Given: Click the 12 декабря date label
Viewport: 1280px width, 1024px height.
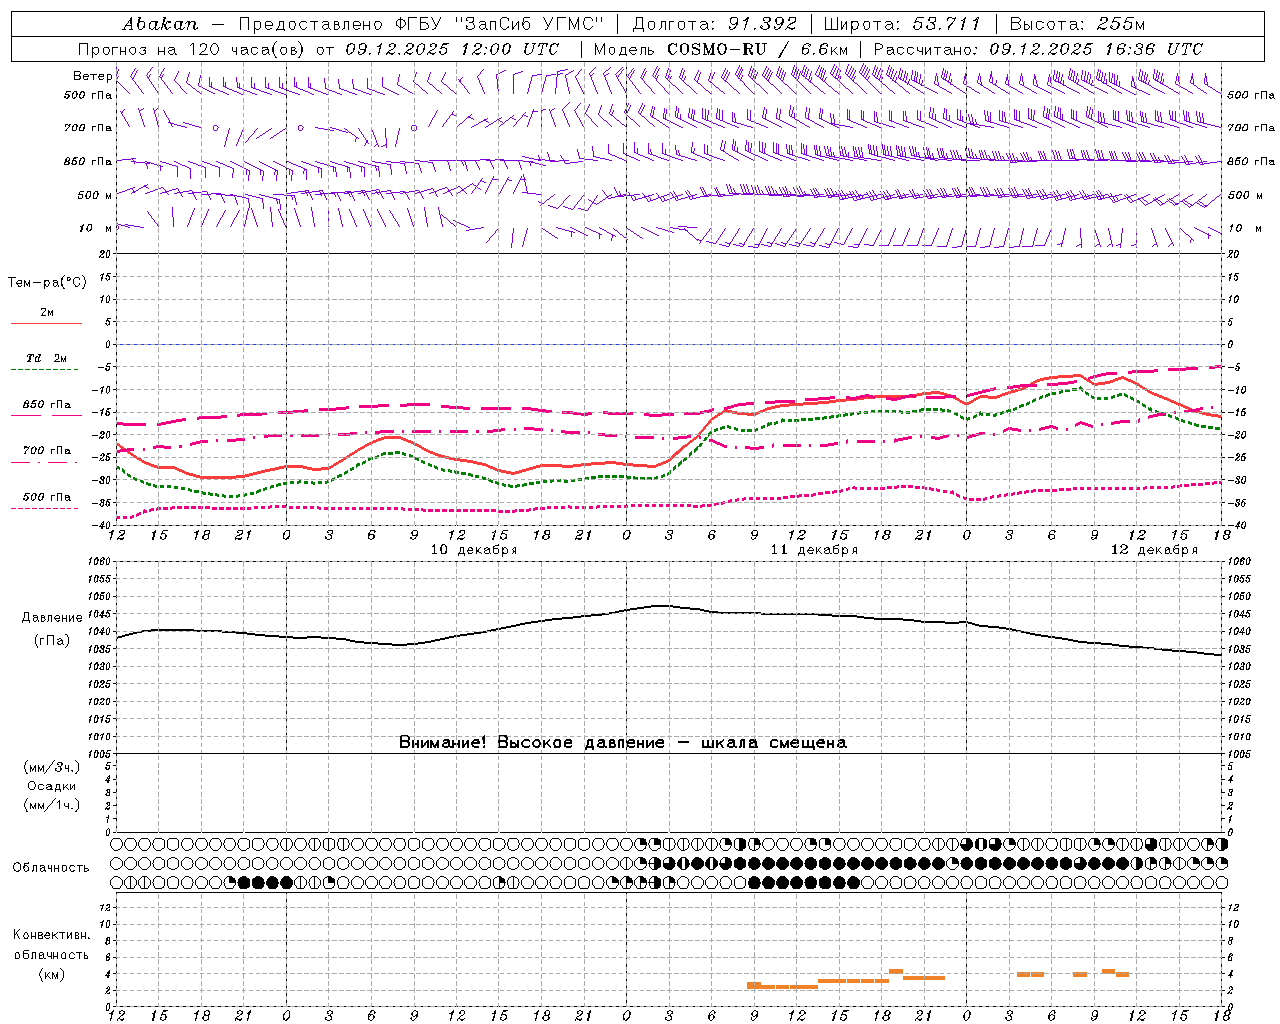Looking at the screenshot, I should 1154,550.
